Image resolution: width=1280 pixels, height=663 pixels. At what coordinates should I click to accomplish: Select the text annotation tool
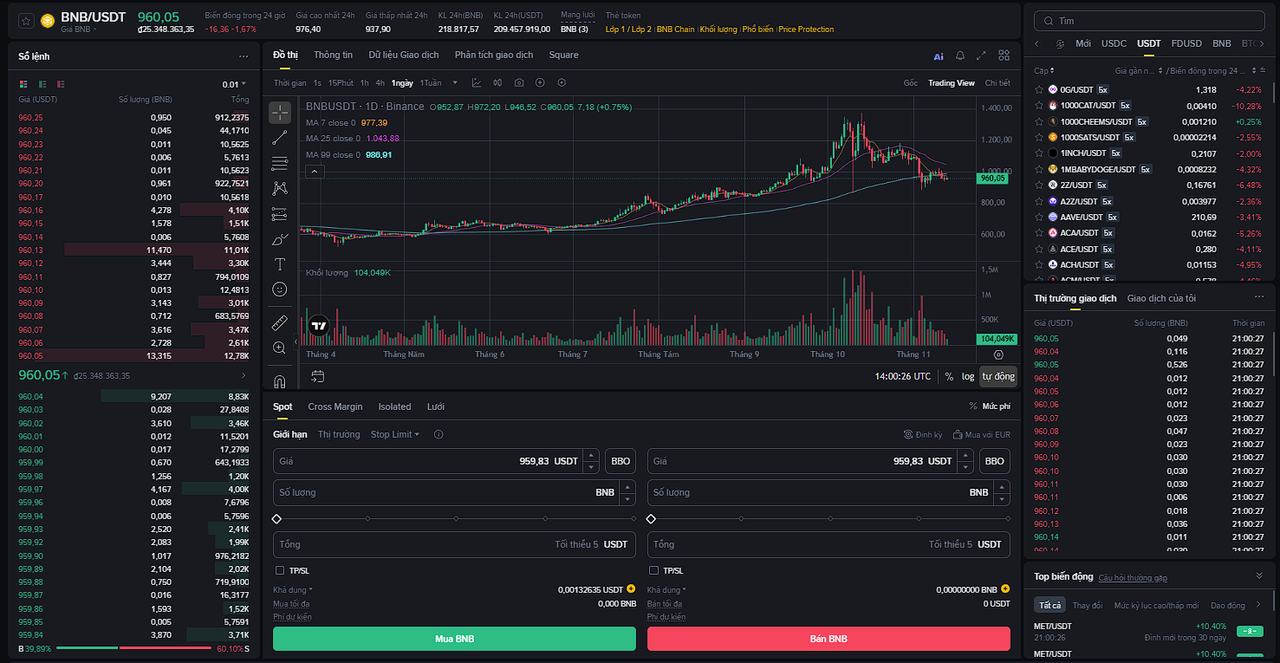pos(279,264)
